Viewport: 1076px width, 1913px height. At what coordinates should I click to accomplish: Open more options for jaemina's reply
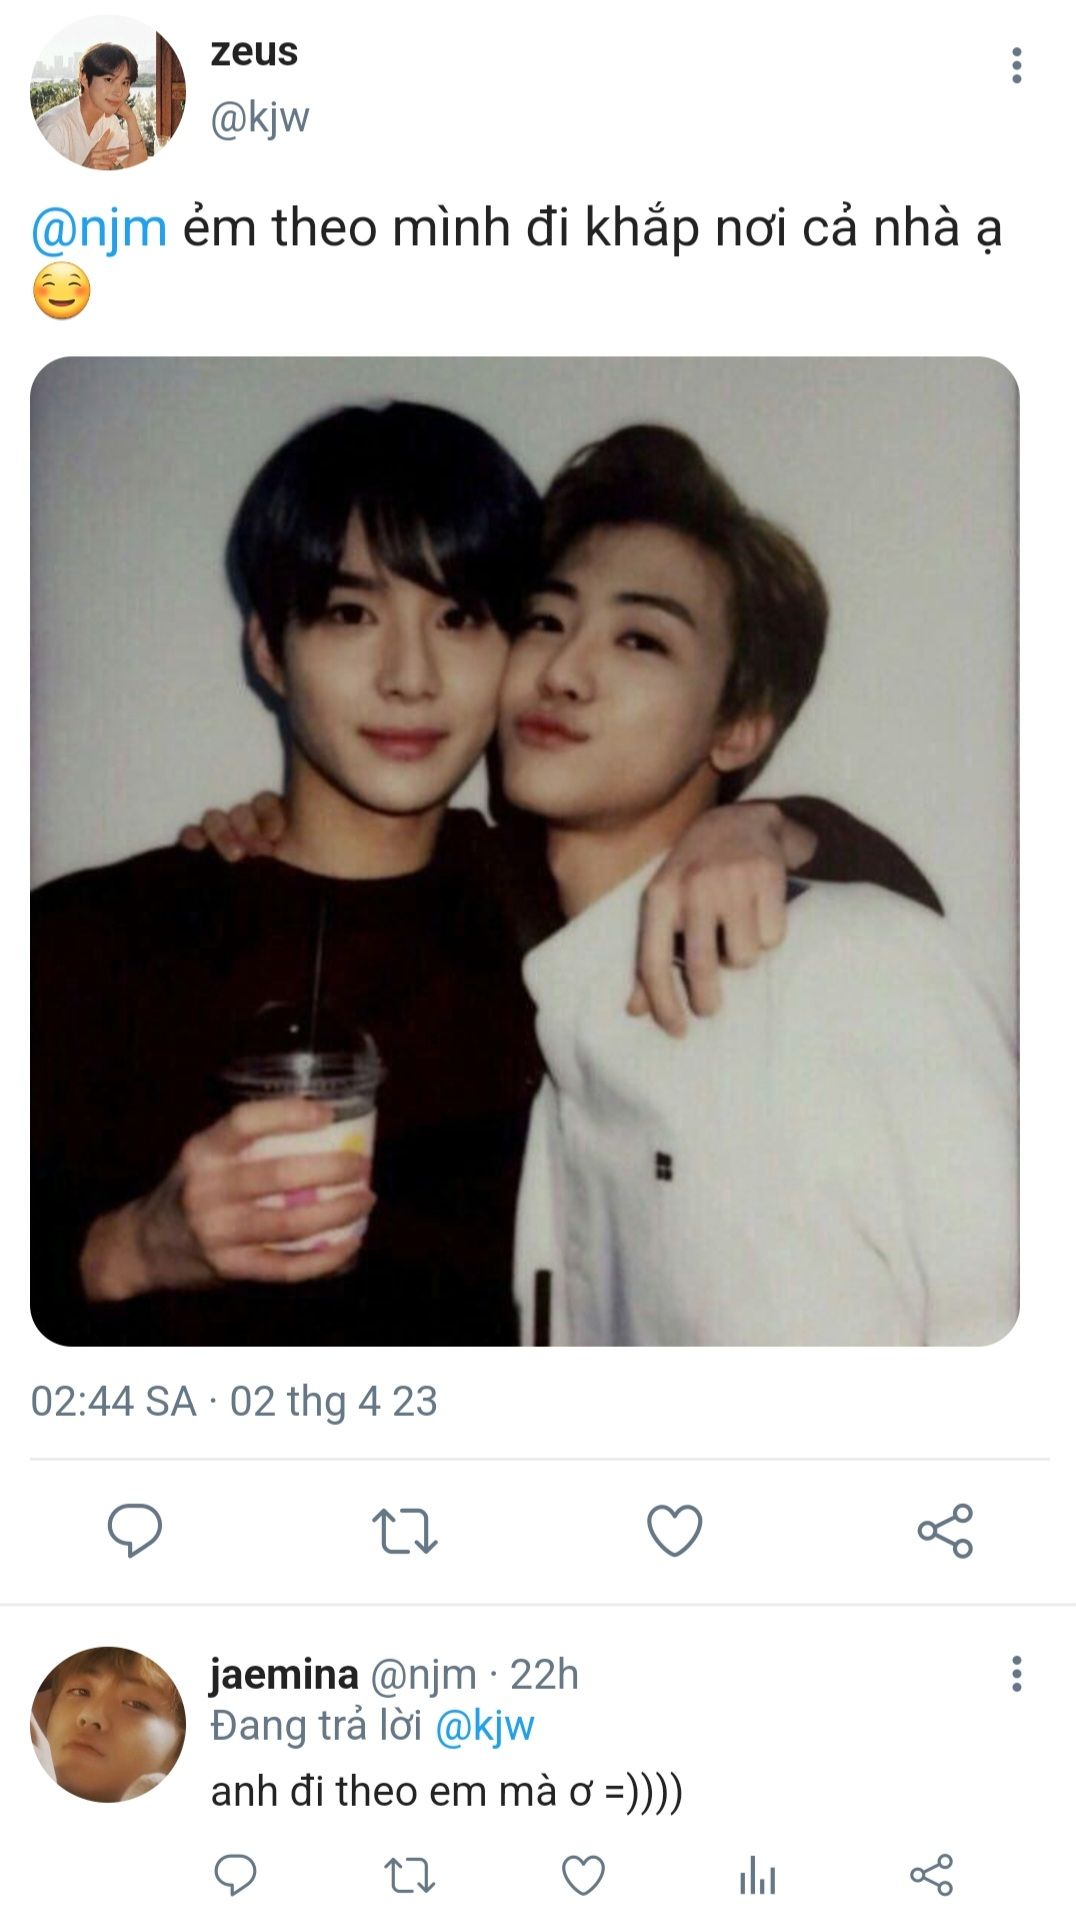click(1017, 1673)
